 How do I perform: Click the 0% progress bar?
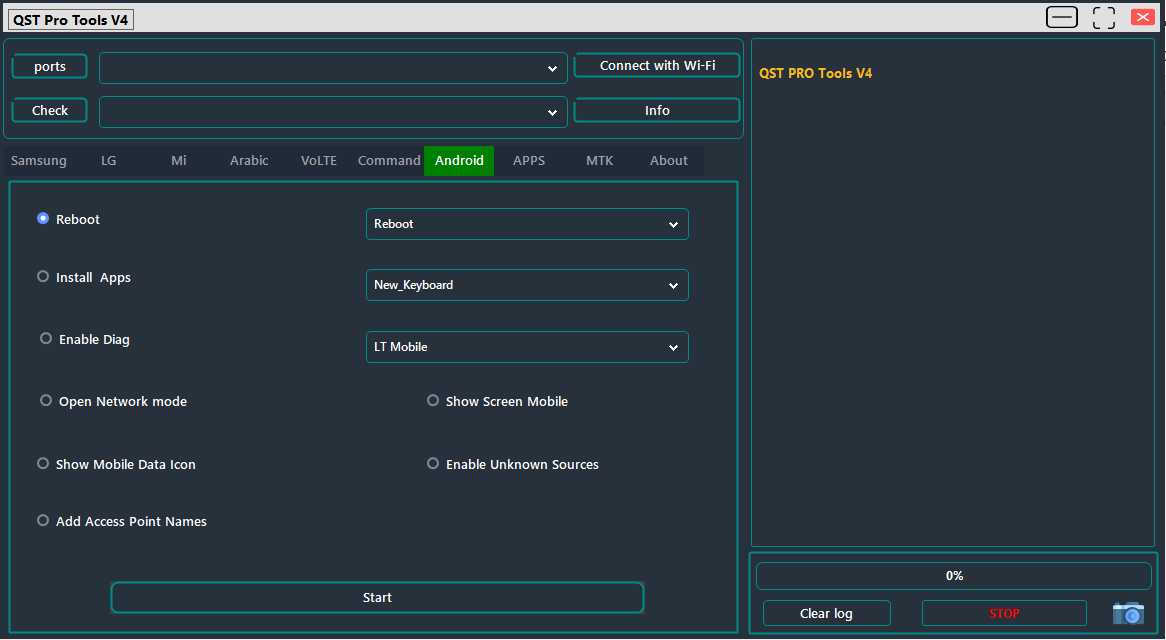tap(953, 575)
